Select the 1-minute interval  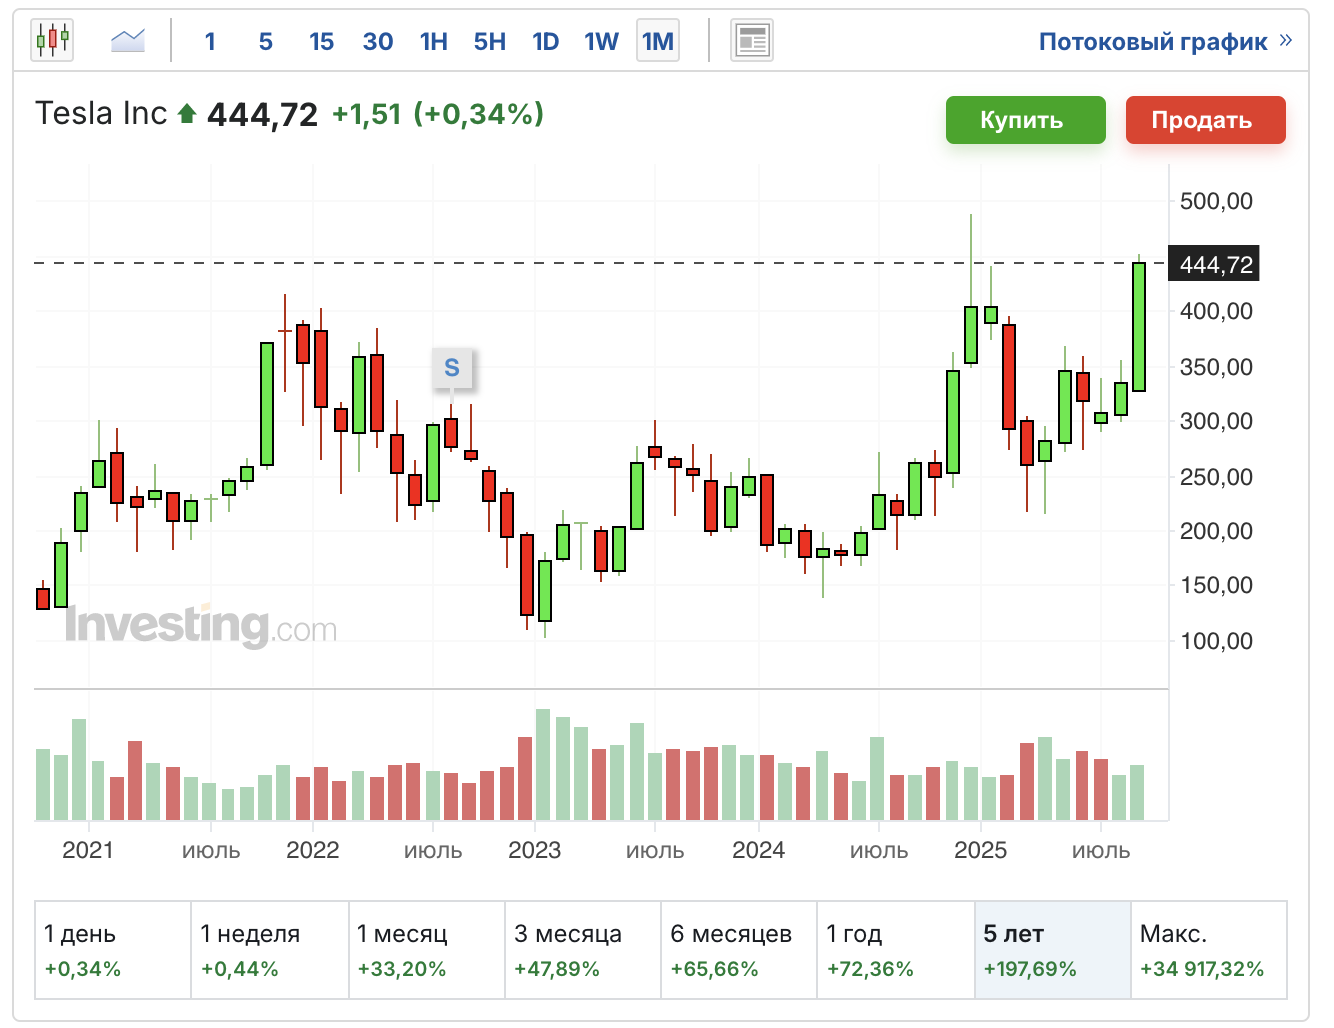click(210, 42)
